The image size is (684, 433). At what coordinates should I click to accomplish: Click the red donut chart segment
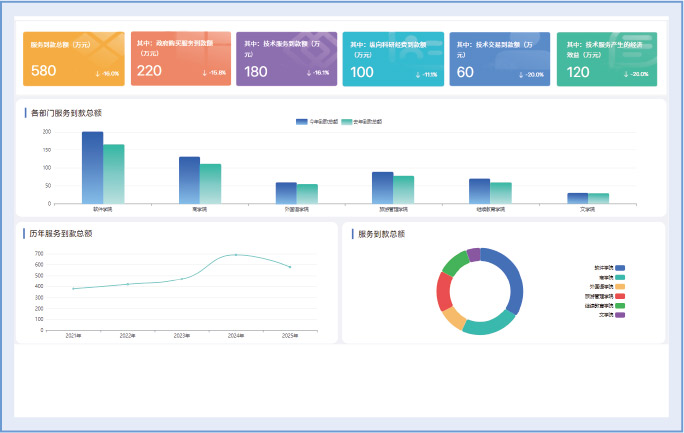[x=445, y=291]
